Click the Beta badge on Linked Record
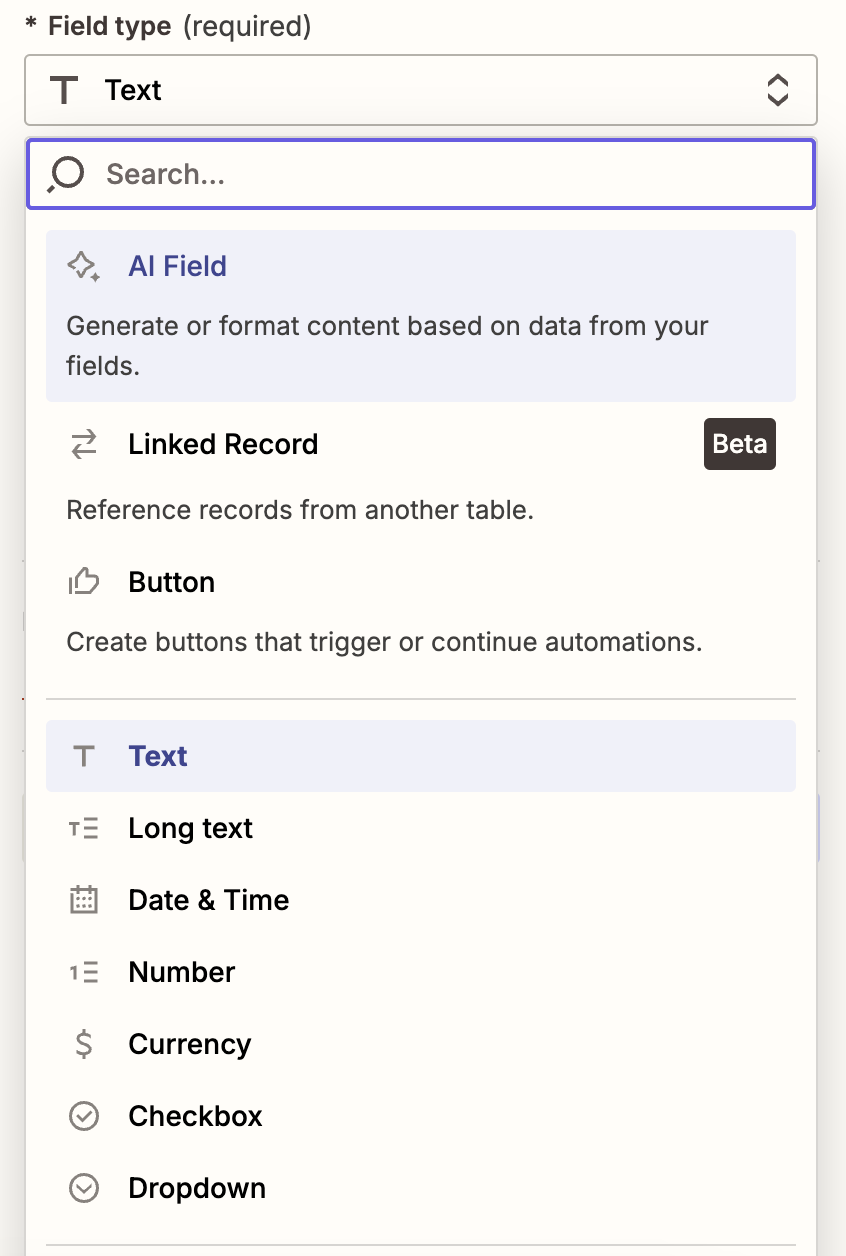 coord(740,444)
